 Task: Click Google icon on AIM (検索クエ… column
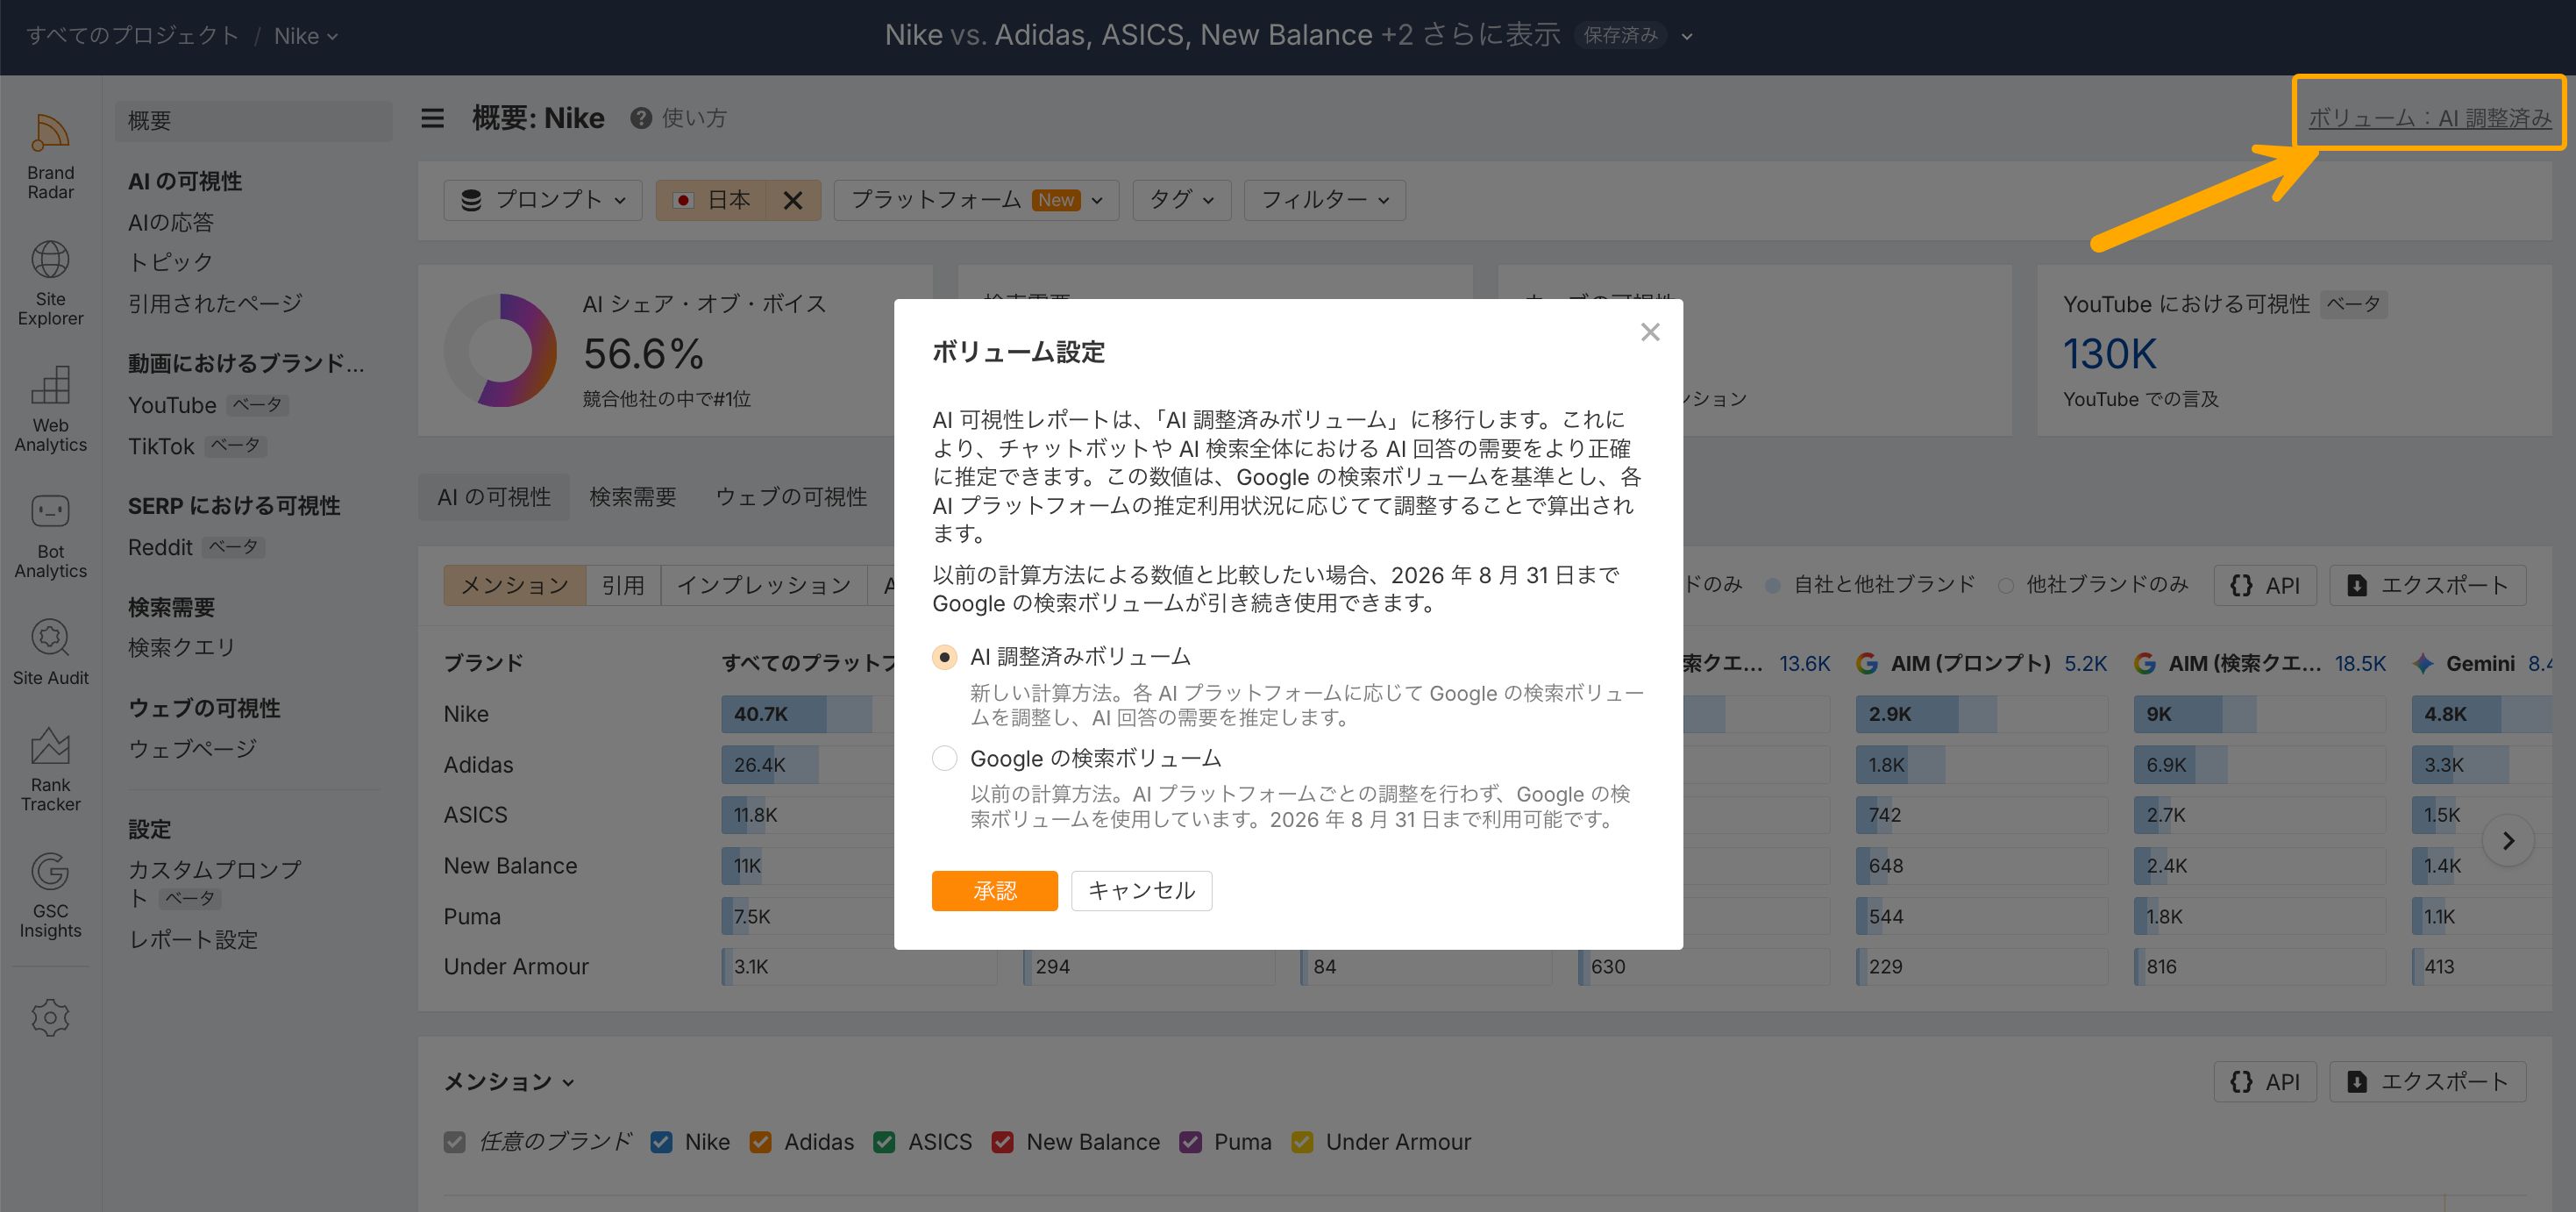(x=2145, y=663)
